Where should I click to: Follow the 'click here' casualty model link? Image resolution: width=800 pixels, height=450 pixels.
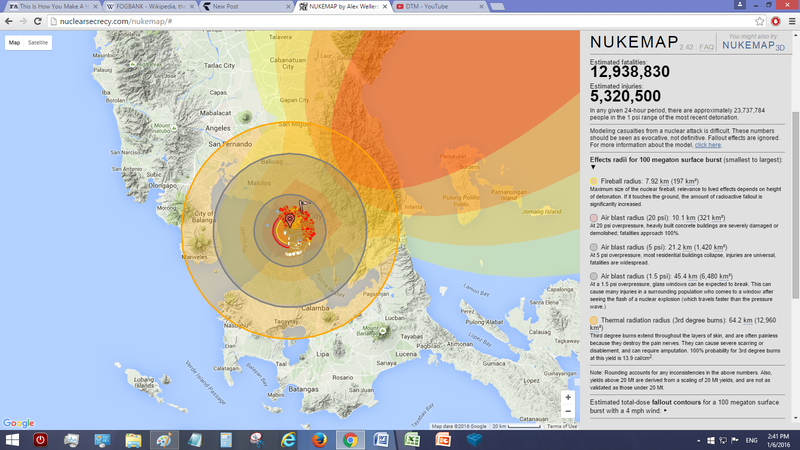click(708, 145)
